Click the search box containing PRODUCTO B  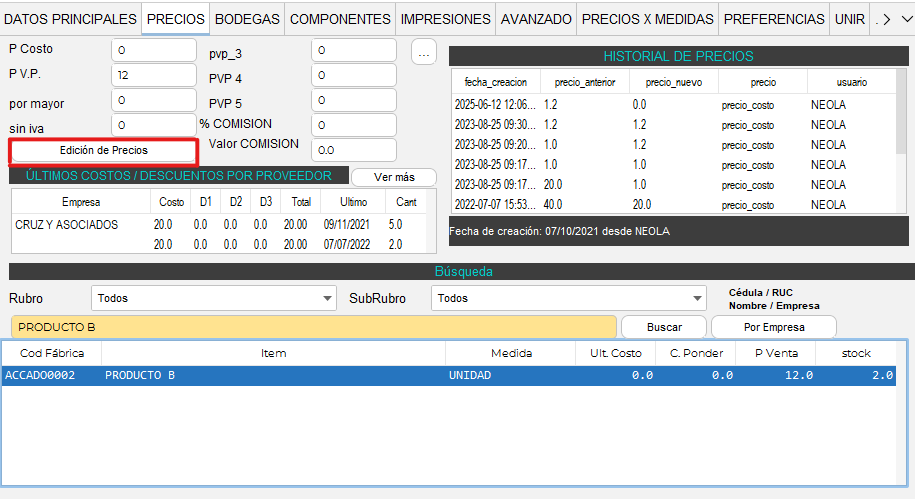click(313, 327)
